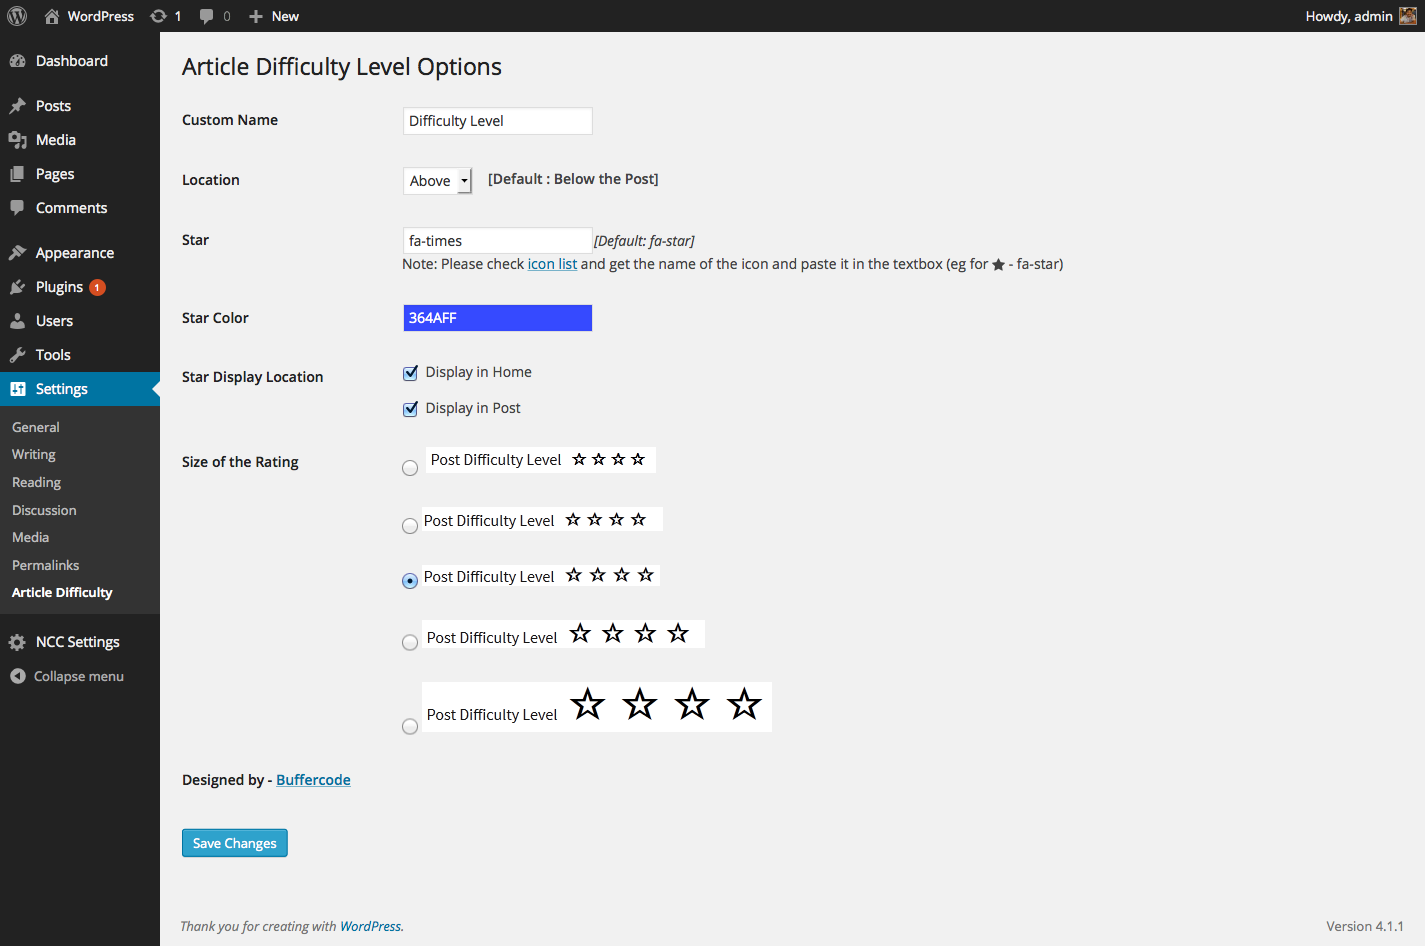This screenshot has height=946, width=1425.
Task: Open the updates icon in admin bar
Action: 158,16
